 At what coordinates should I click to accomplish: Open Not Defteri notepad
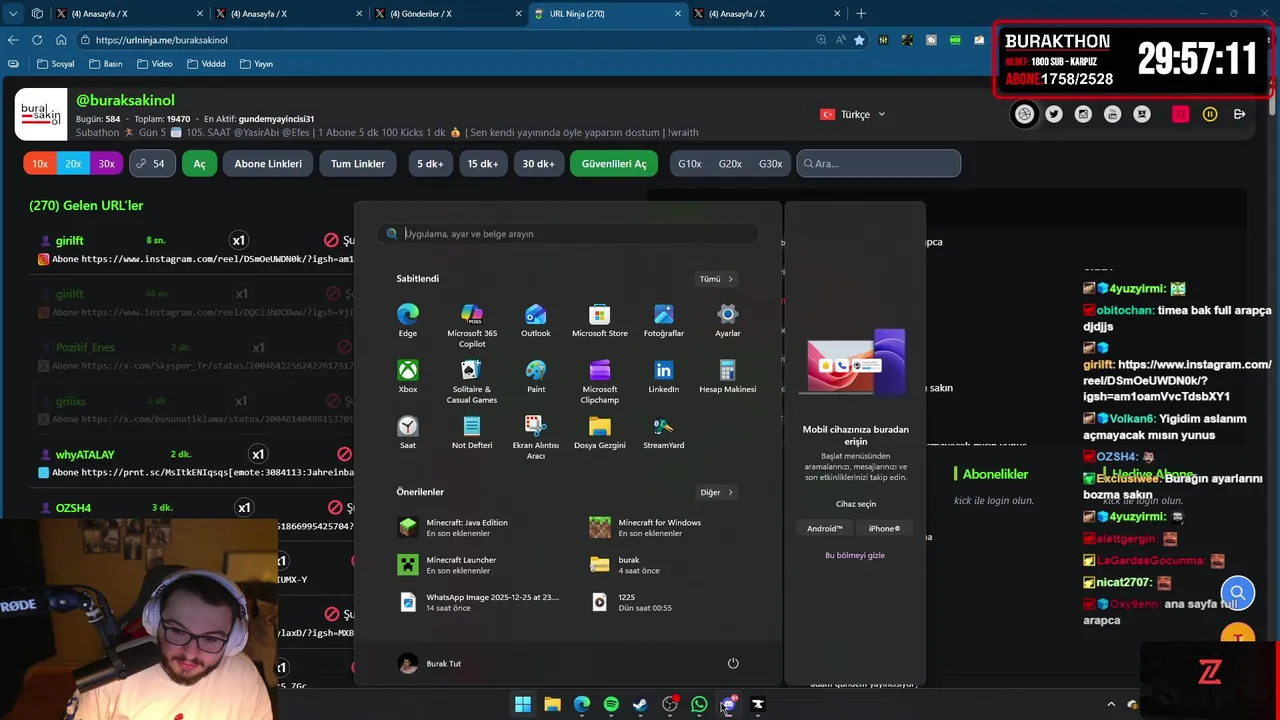pos(472,433)
